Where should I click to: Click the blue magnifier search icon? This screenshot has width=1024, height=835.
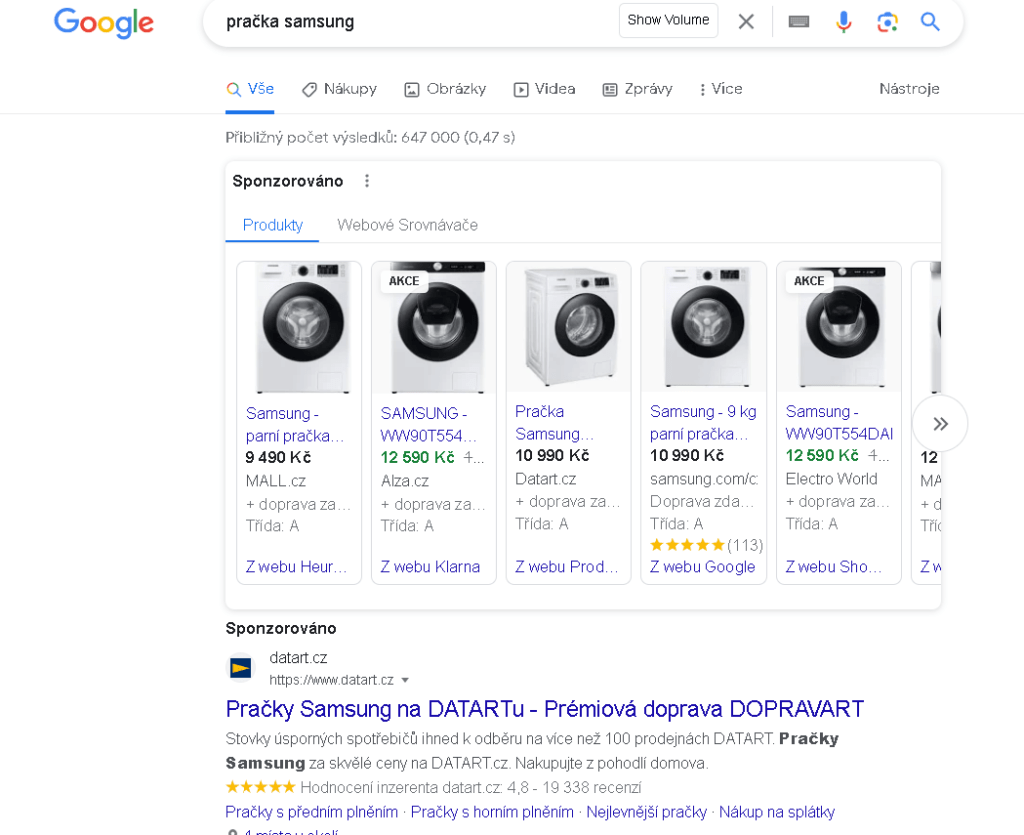[930, 22]
